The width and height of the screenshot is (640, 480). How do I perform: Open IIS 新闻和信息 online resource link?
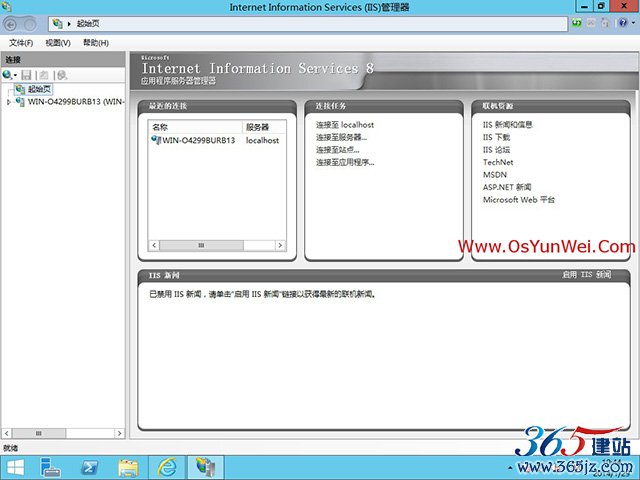[x=507, y=125]
